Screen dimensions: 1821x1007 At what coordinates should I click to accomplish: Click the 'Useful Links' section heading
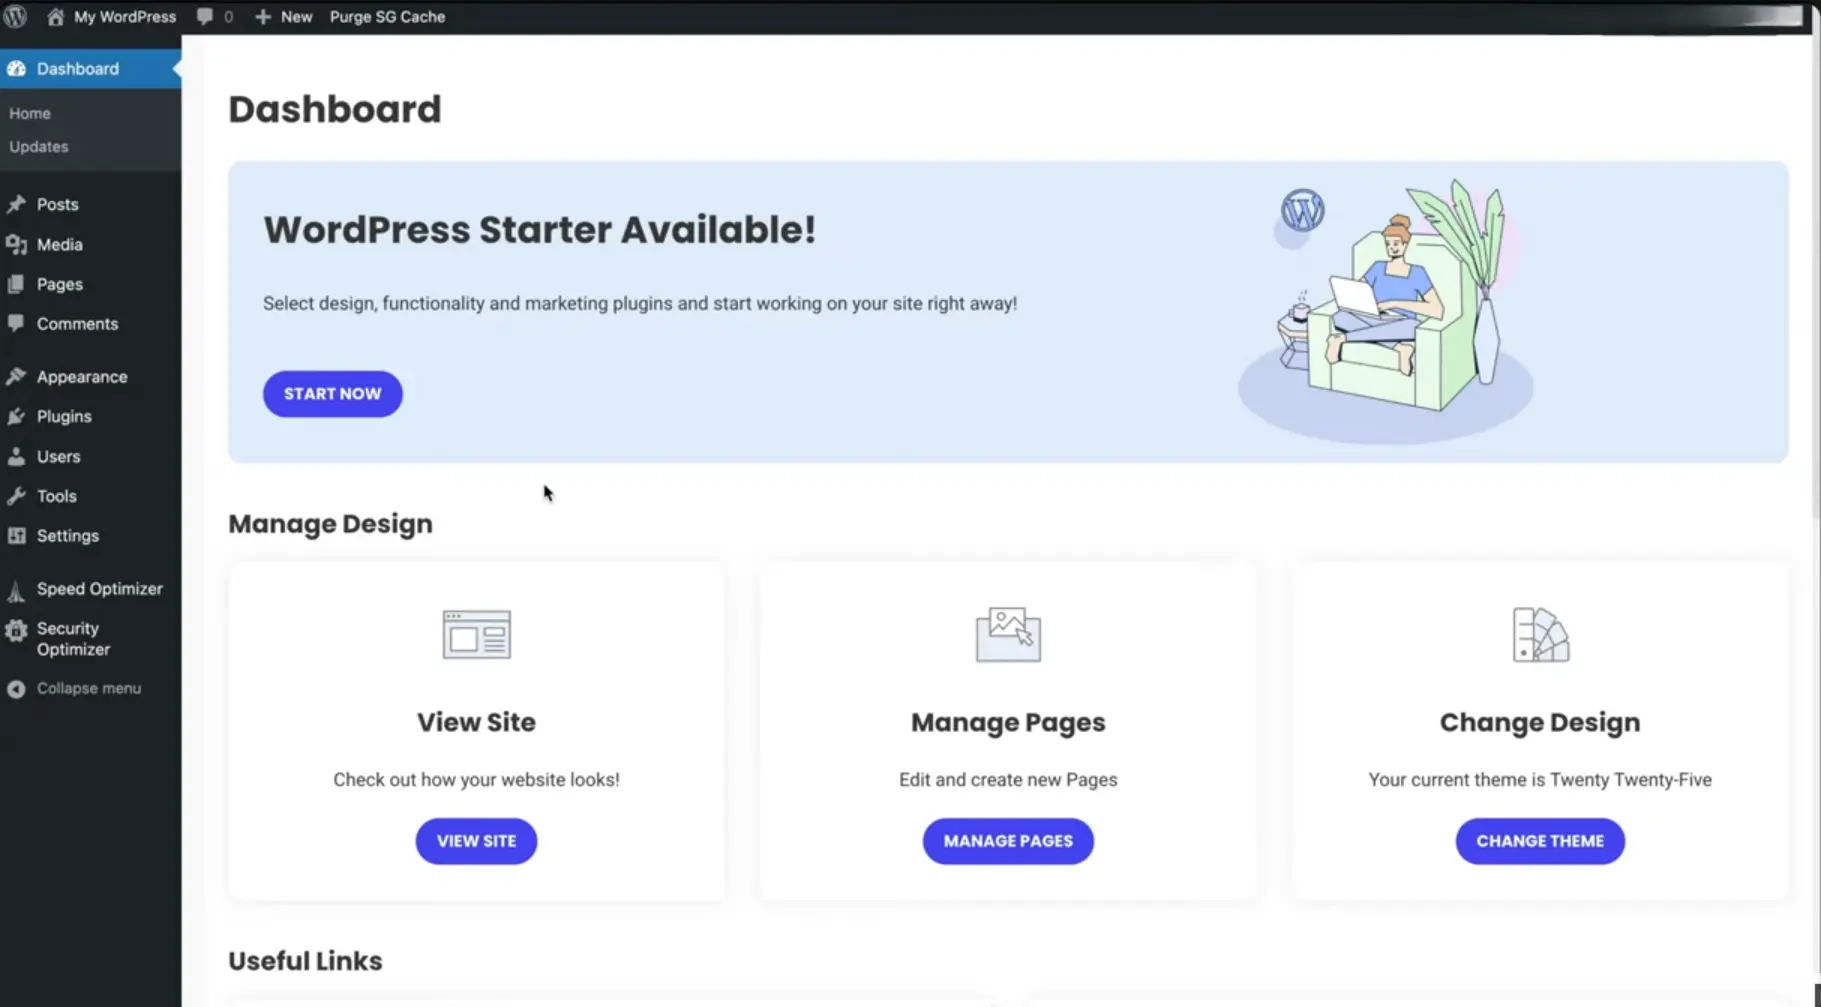(305, 961)
